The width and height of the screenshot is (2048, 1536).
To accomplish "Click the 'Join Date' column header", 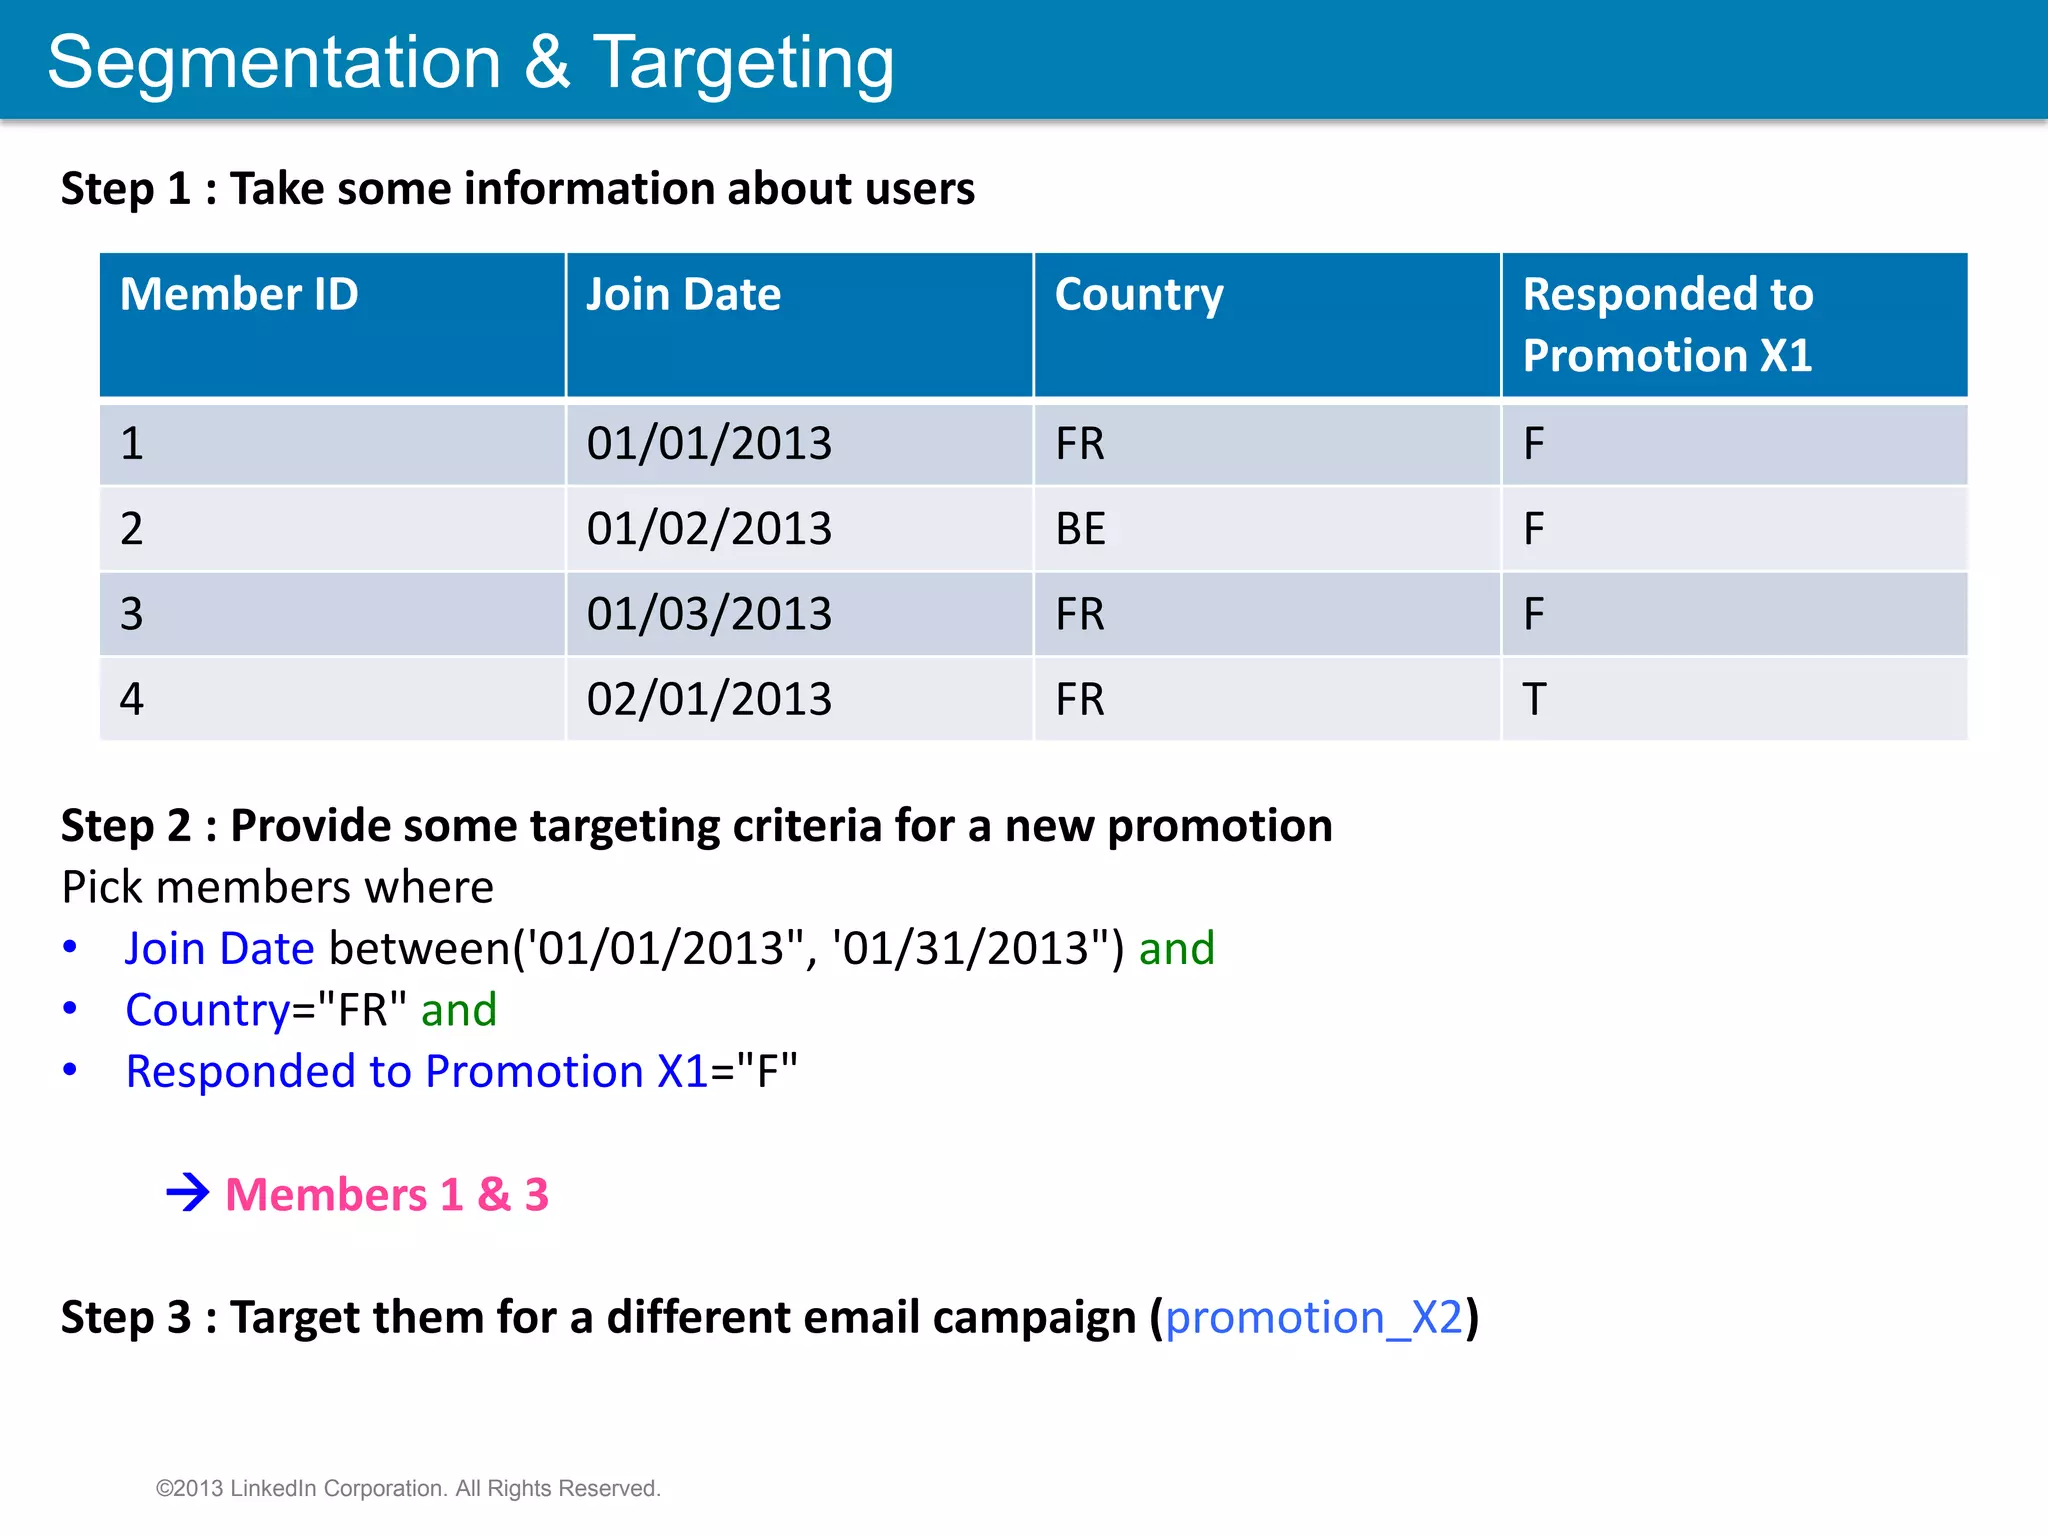I will coord(799,325).
